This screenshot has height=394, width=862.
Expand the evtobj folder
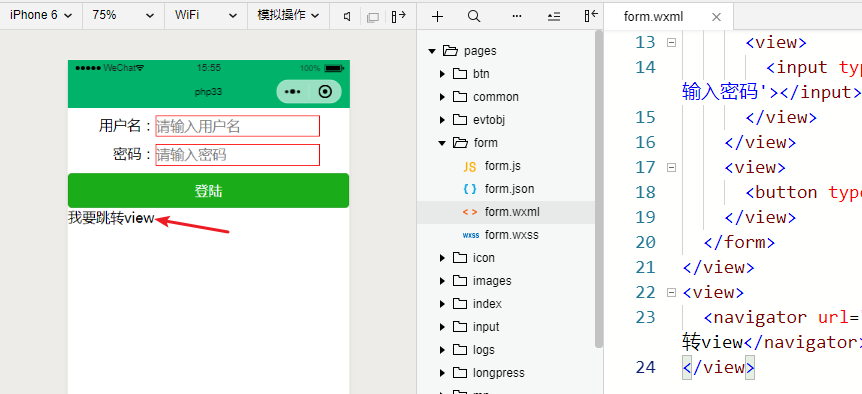coord(443,120)
